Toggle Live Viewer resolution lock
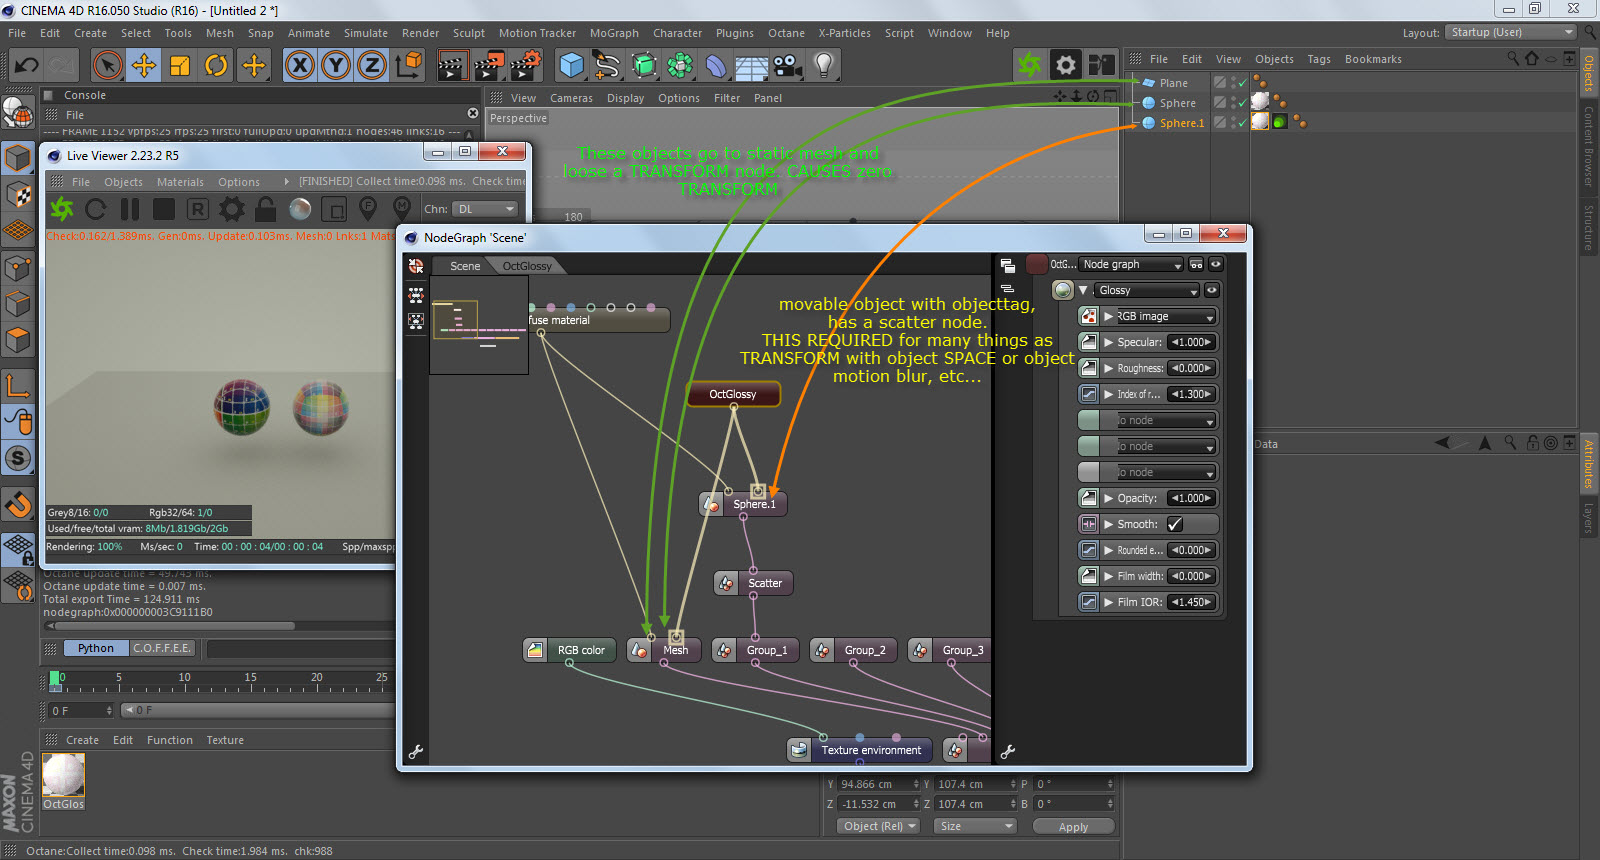The width and height of the screenshot is (1600, 860). 266,209
